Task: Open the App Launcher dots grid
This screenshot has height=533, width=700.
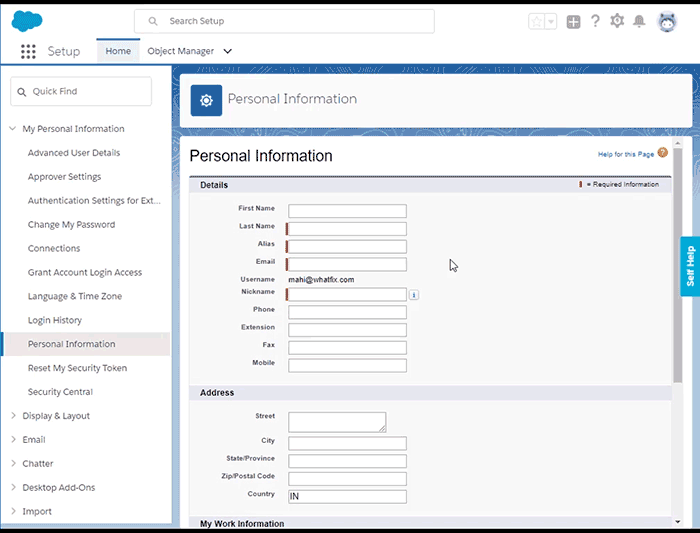Action: (28, 51)
